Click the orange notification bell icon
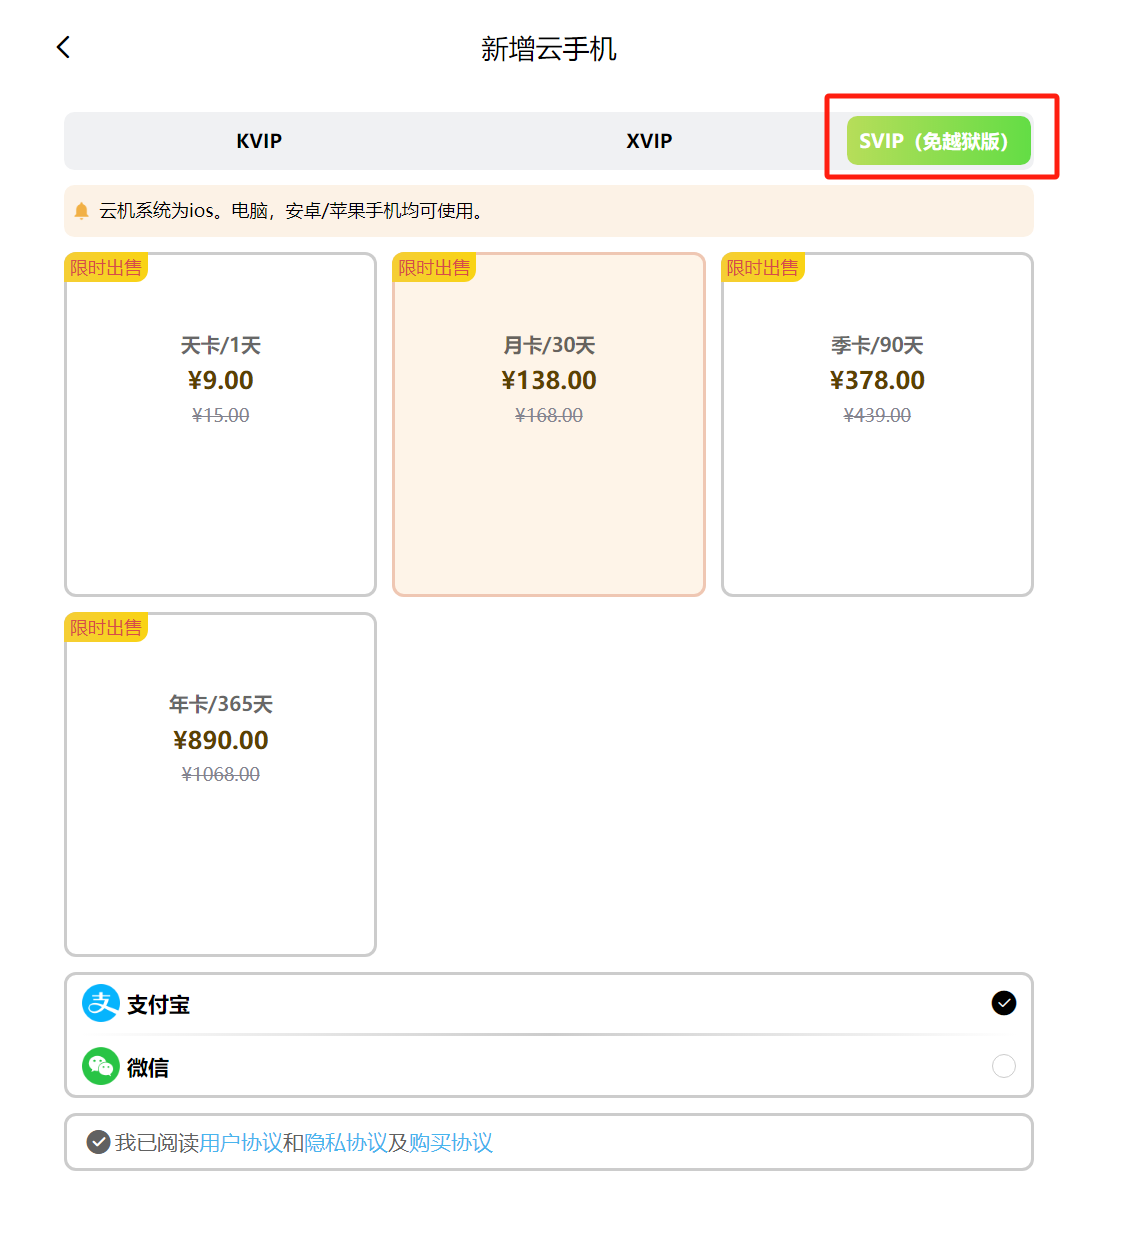The width and height of the screenshot is (1125, 1248). pos(82,211)
